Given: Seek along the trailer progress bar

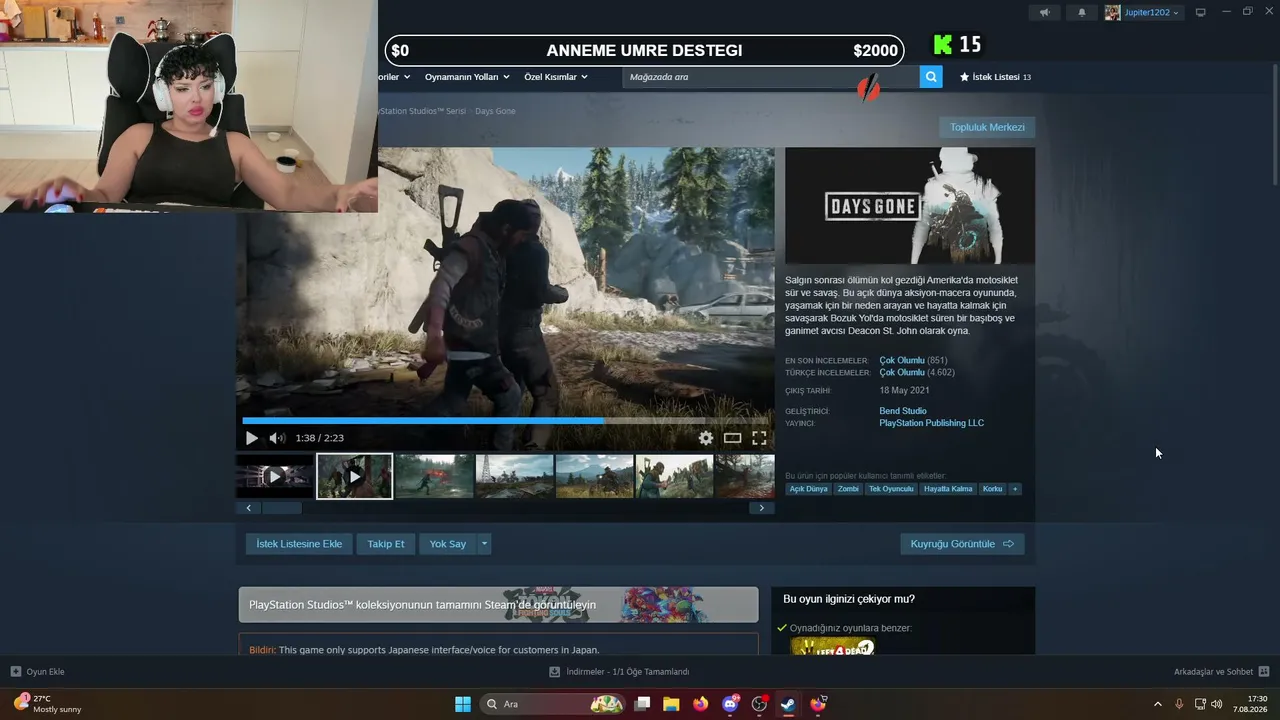Looking at the screenshot, I should (505, 421).
